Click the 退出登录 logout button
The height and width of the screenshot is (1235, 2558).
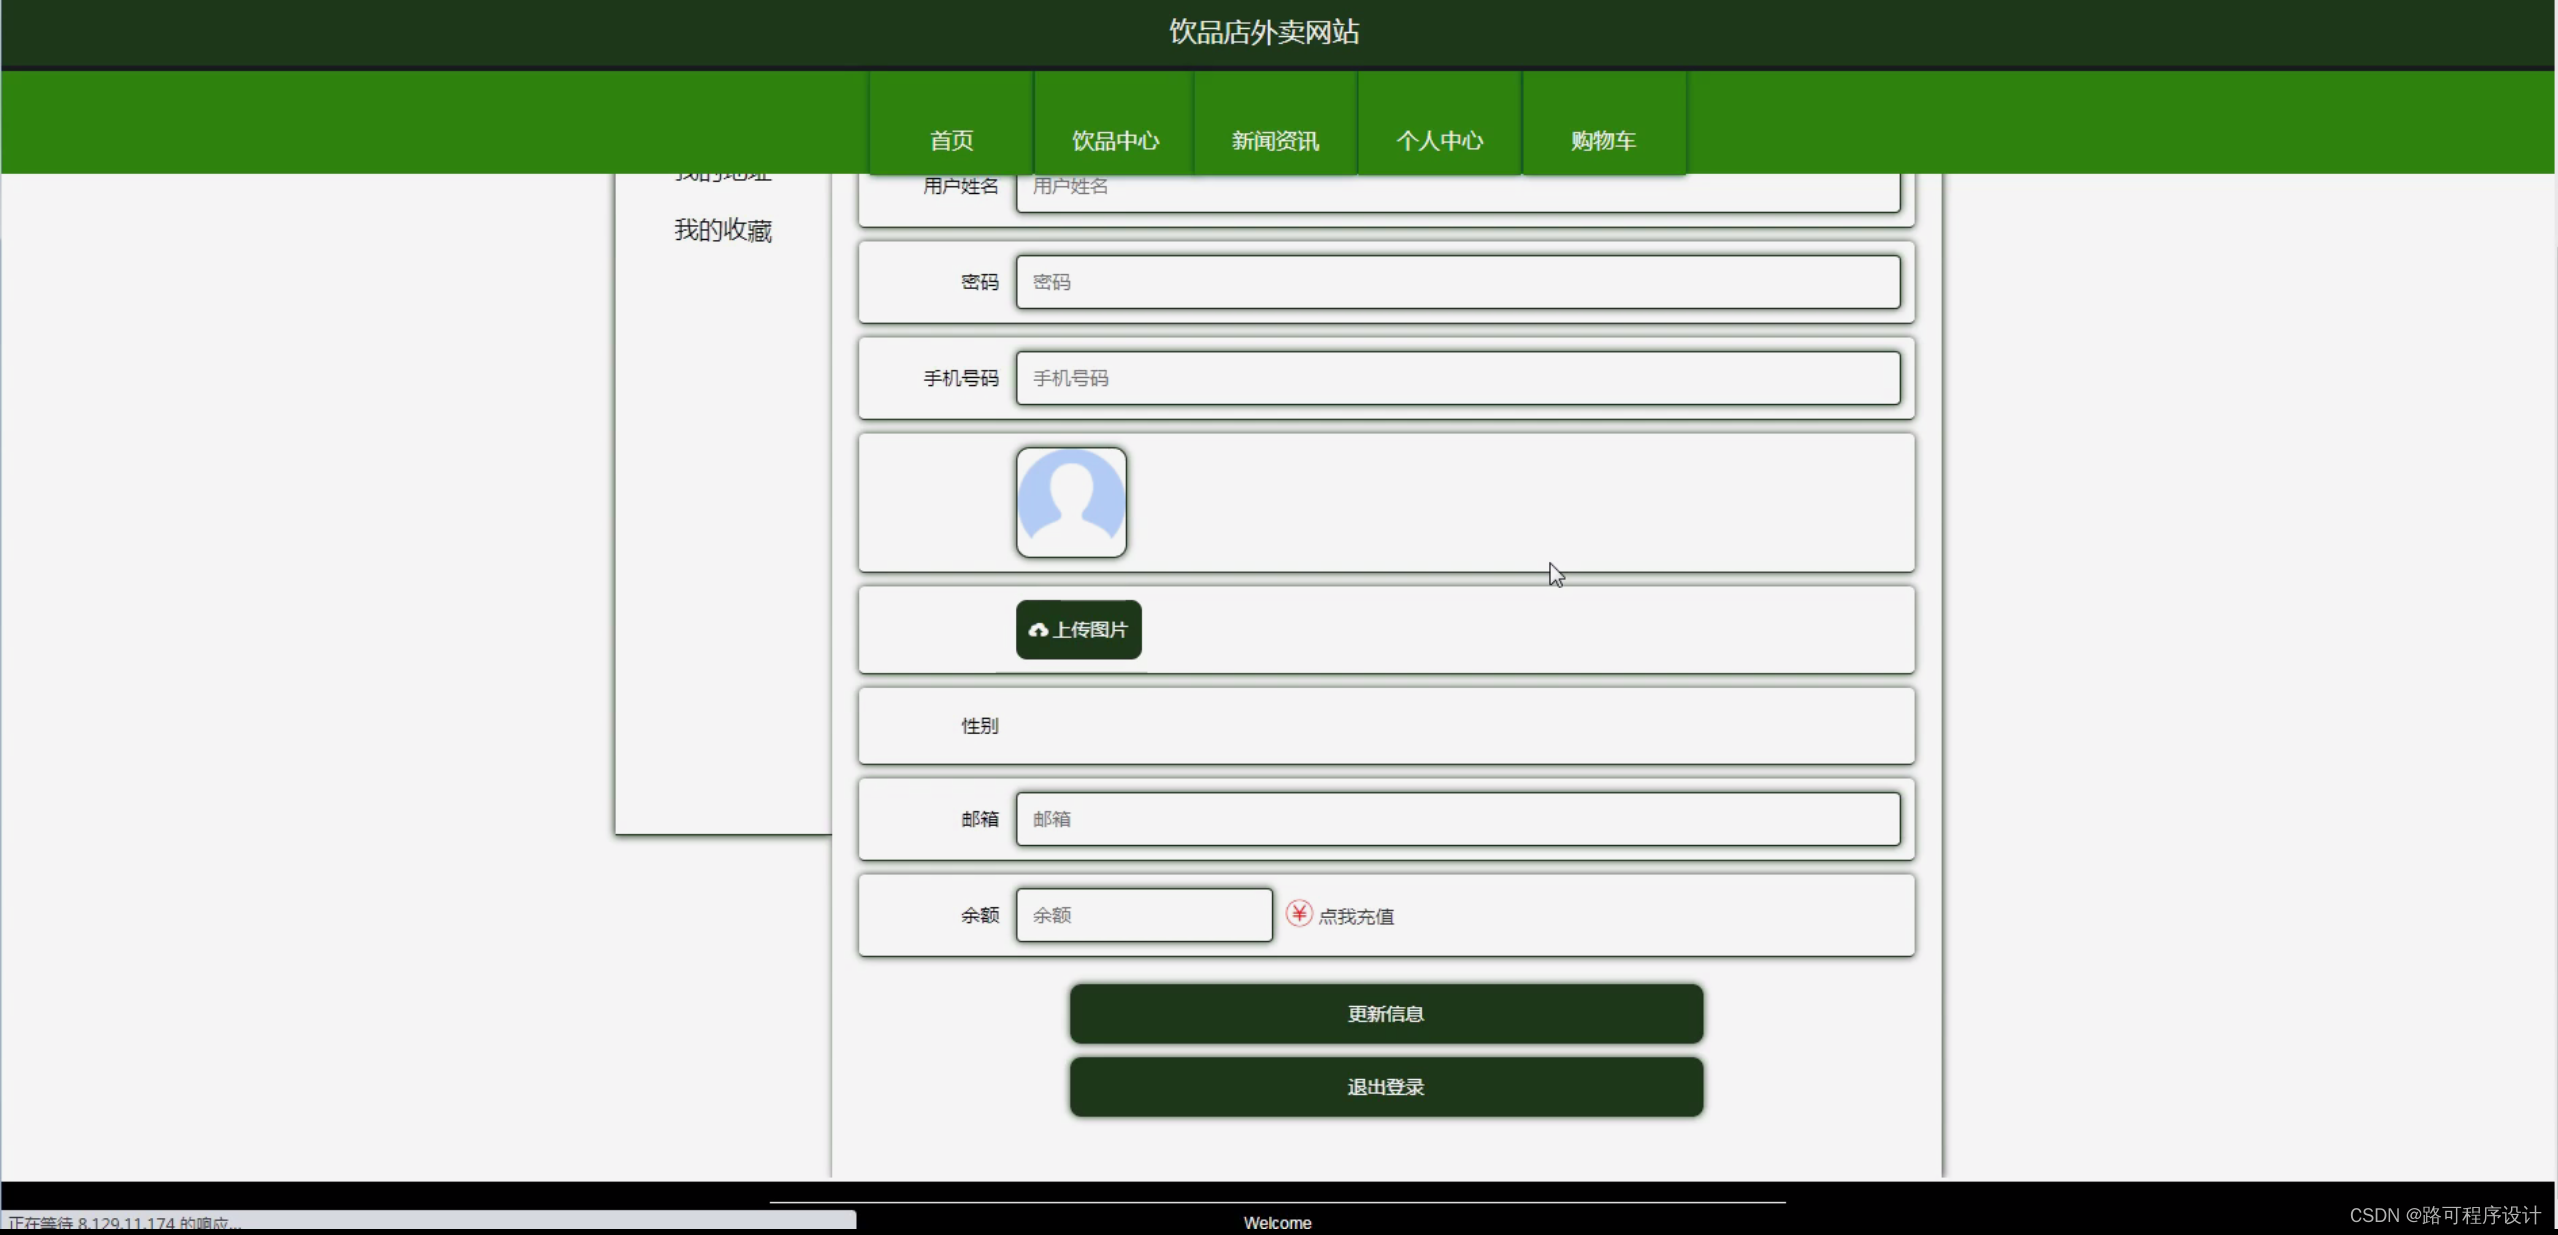click(1385, 1087)
